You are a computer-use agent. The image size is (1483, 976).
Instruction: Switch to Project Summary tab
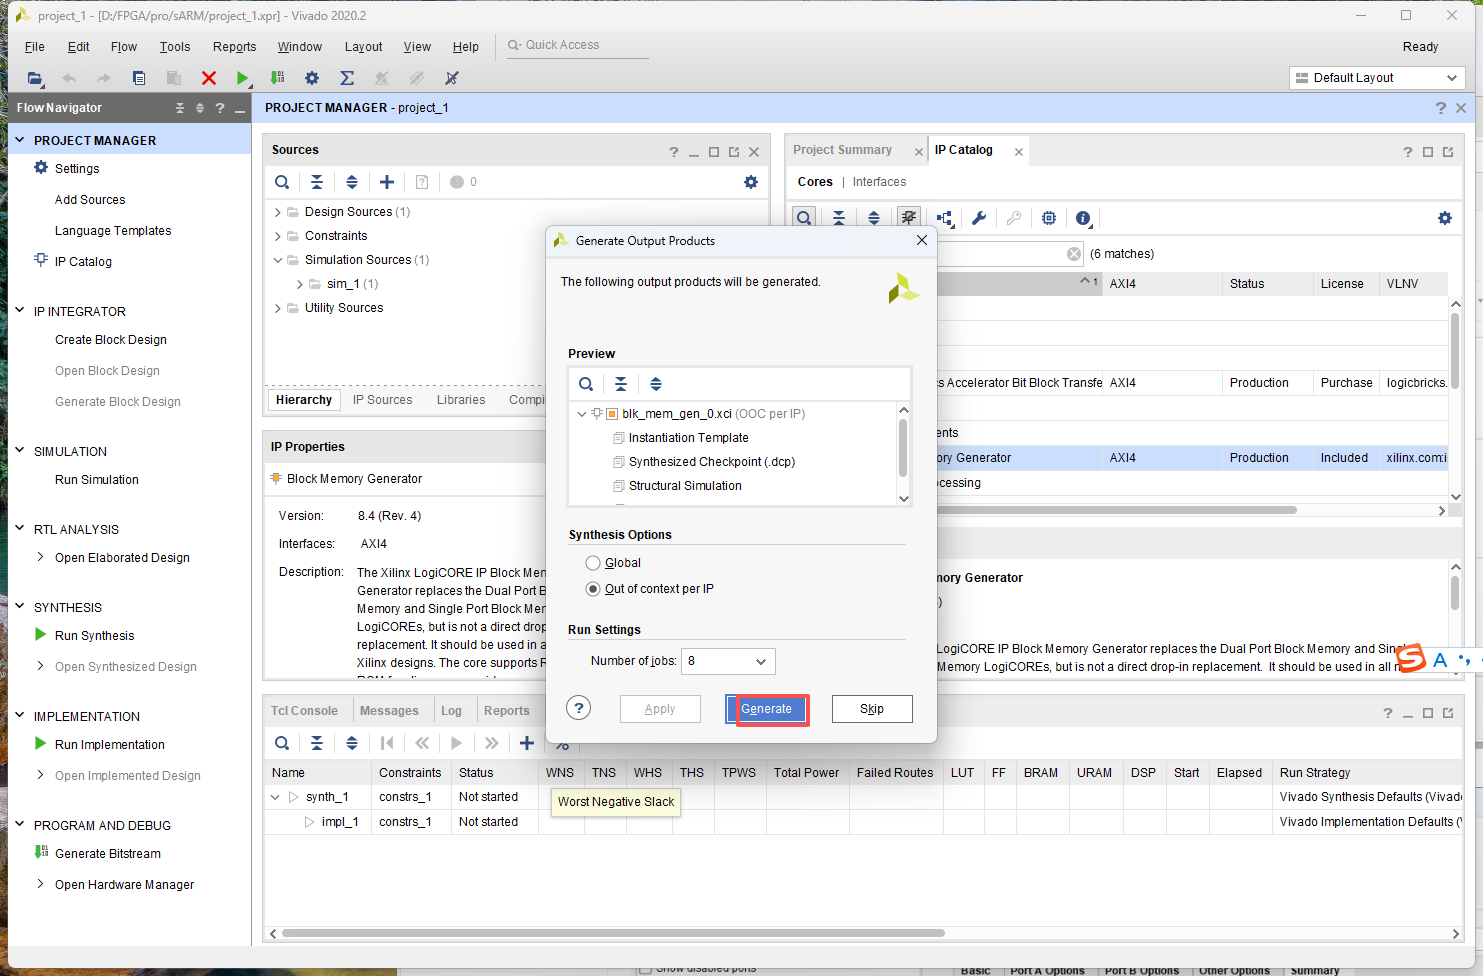842,150
